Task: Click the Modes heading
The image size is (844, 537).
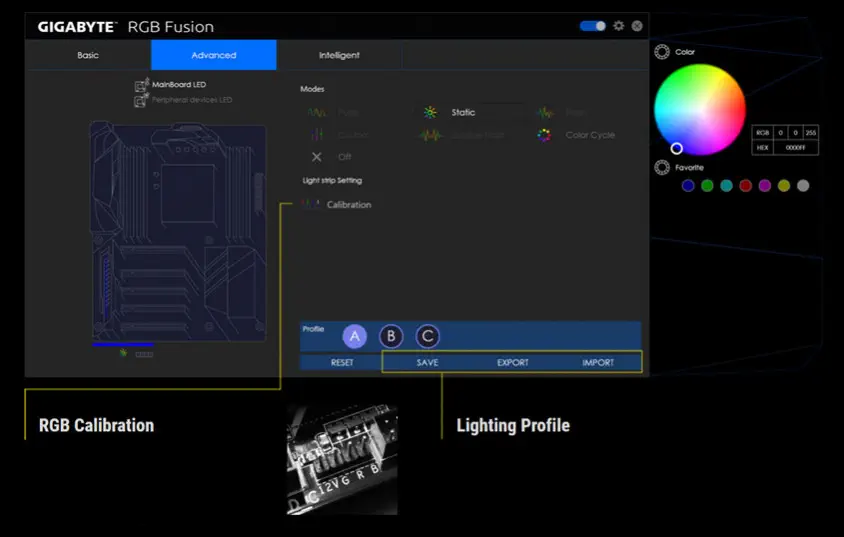Action: pos(312,89)
